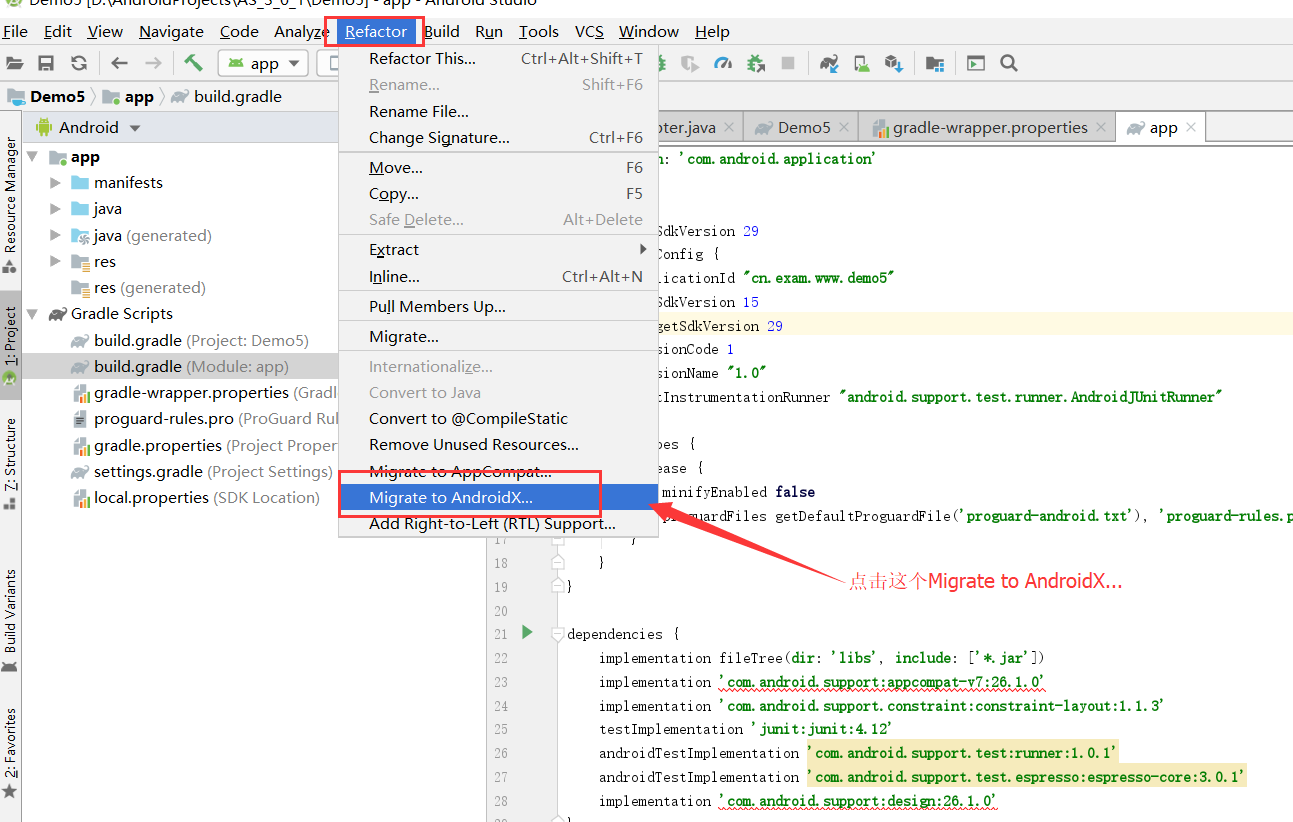Close the app editor tab
This screenshot has width=1293, height=822.
point(1191,128)
